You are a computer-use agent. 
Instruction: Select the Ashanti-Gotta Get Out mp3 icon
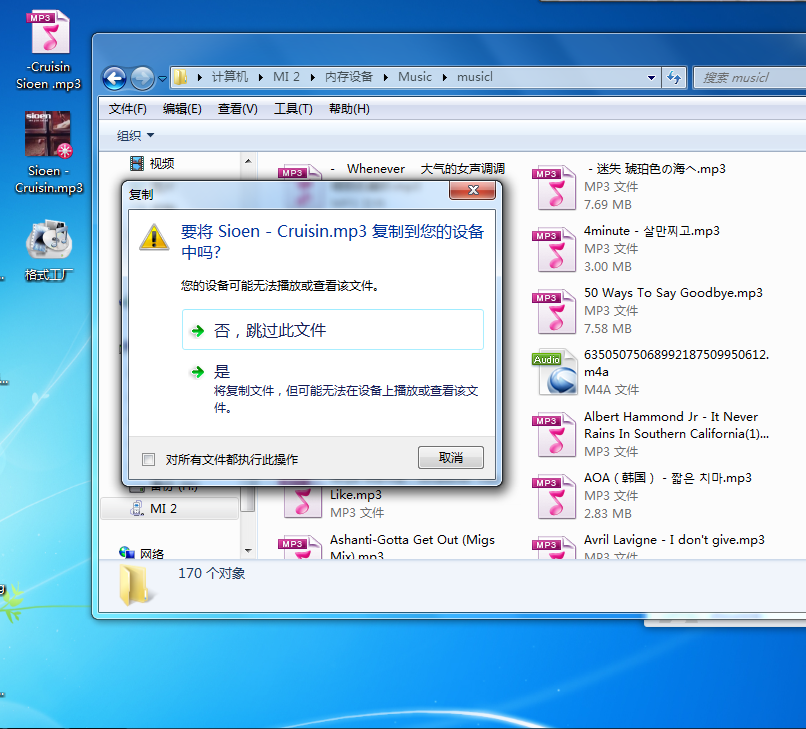point(300,547)
